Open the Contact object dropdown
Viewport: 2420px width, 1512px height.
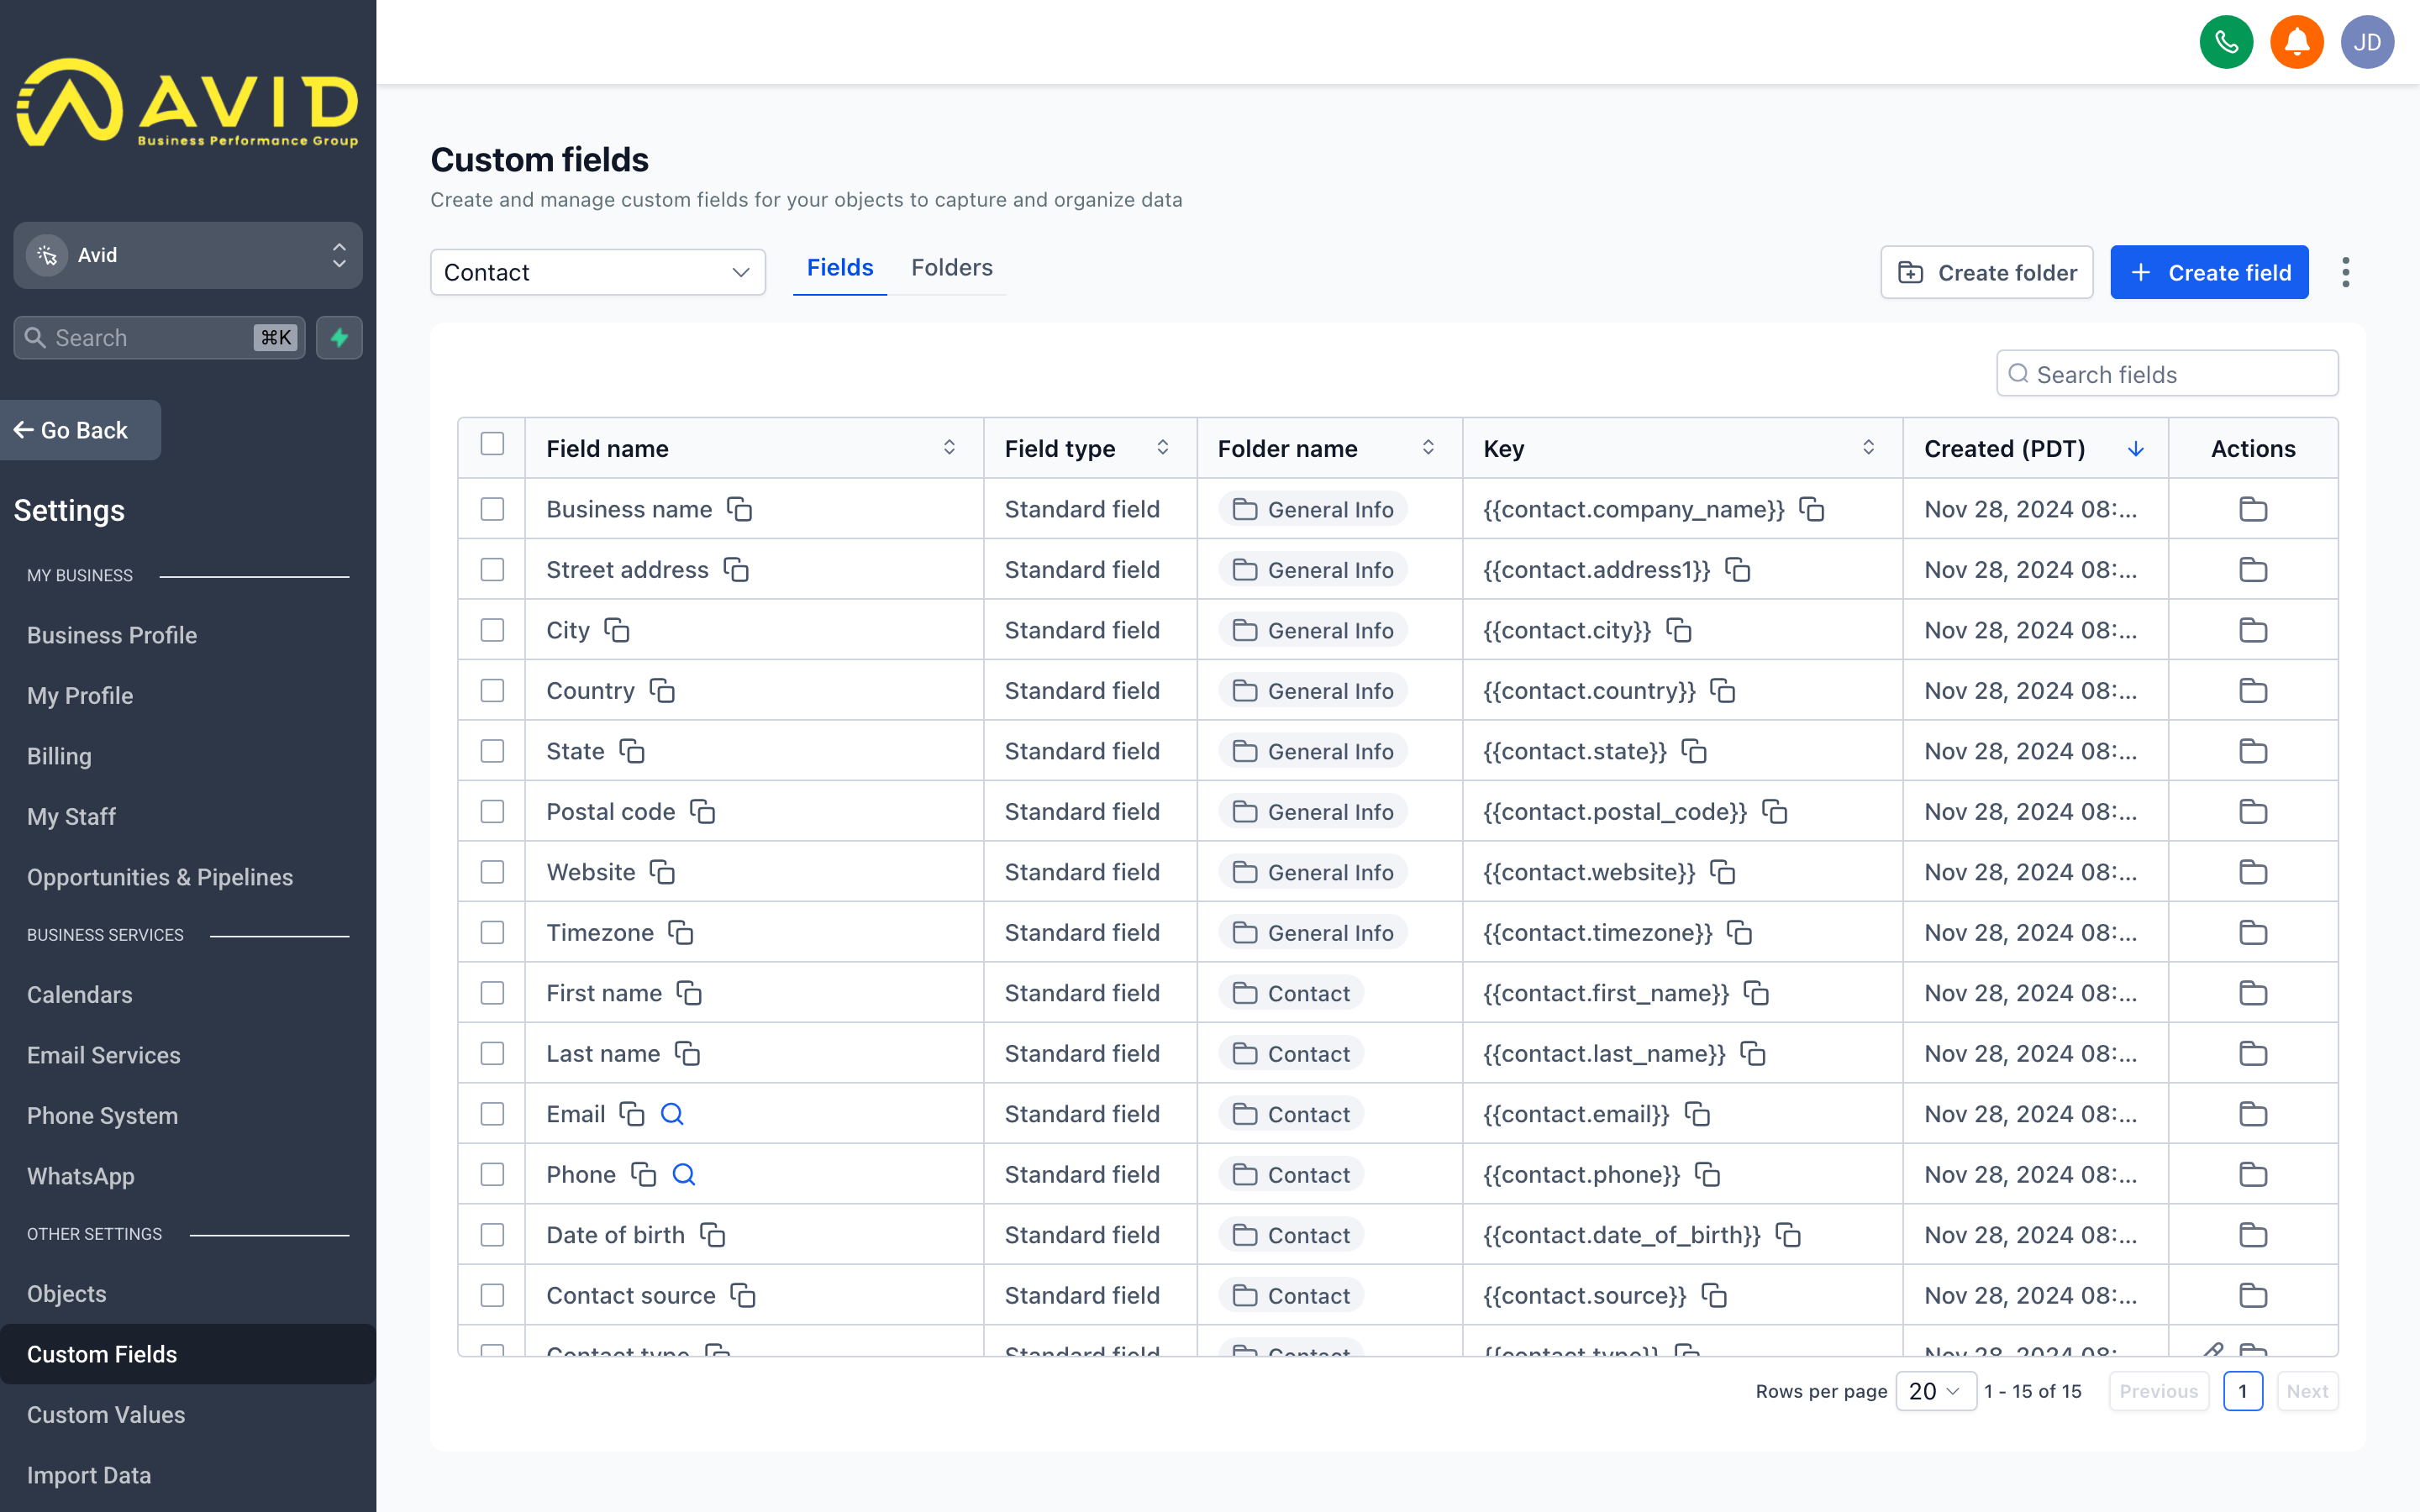598,272
